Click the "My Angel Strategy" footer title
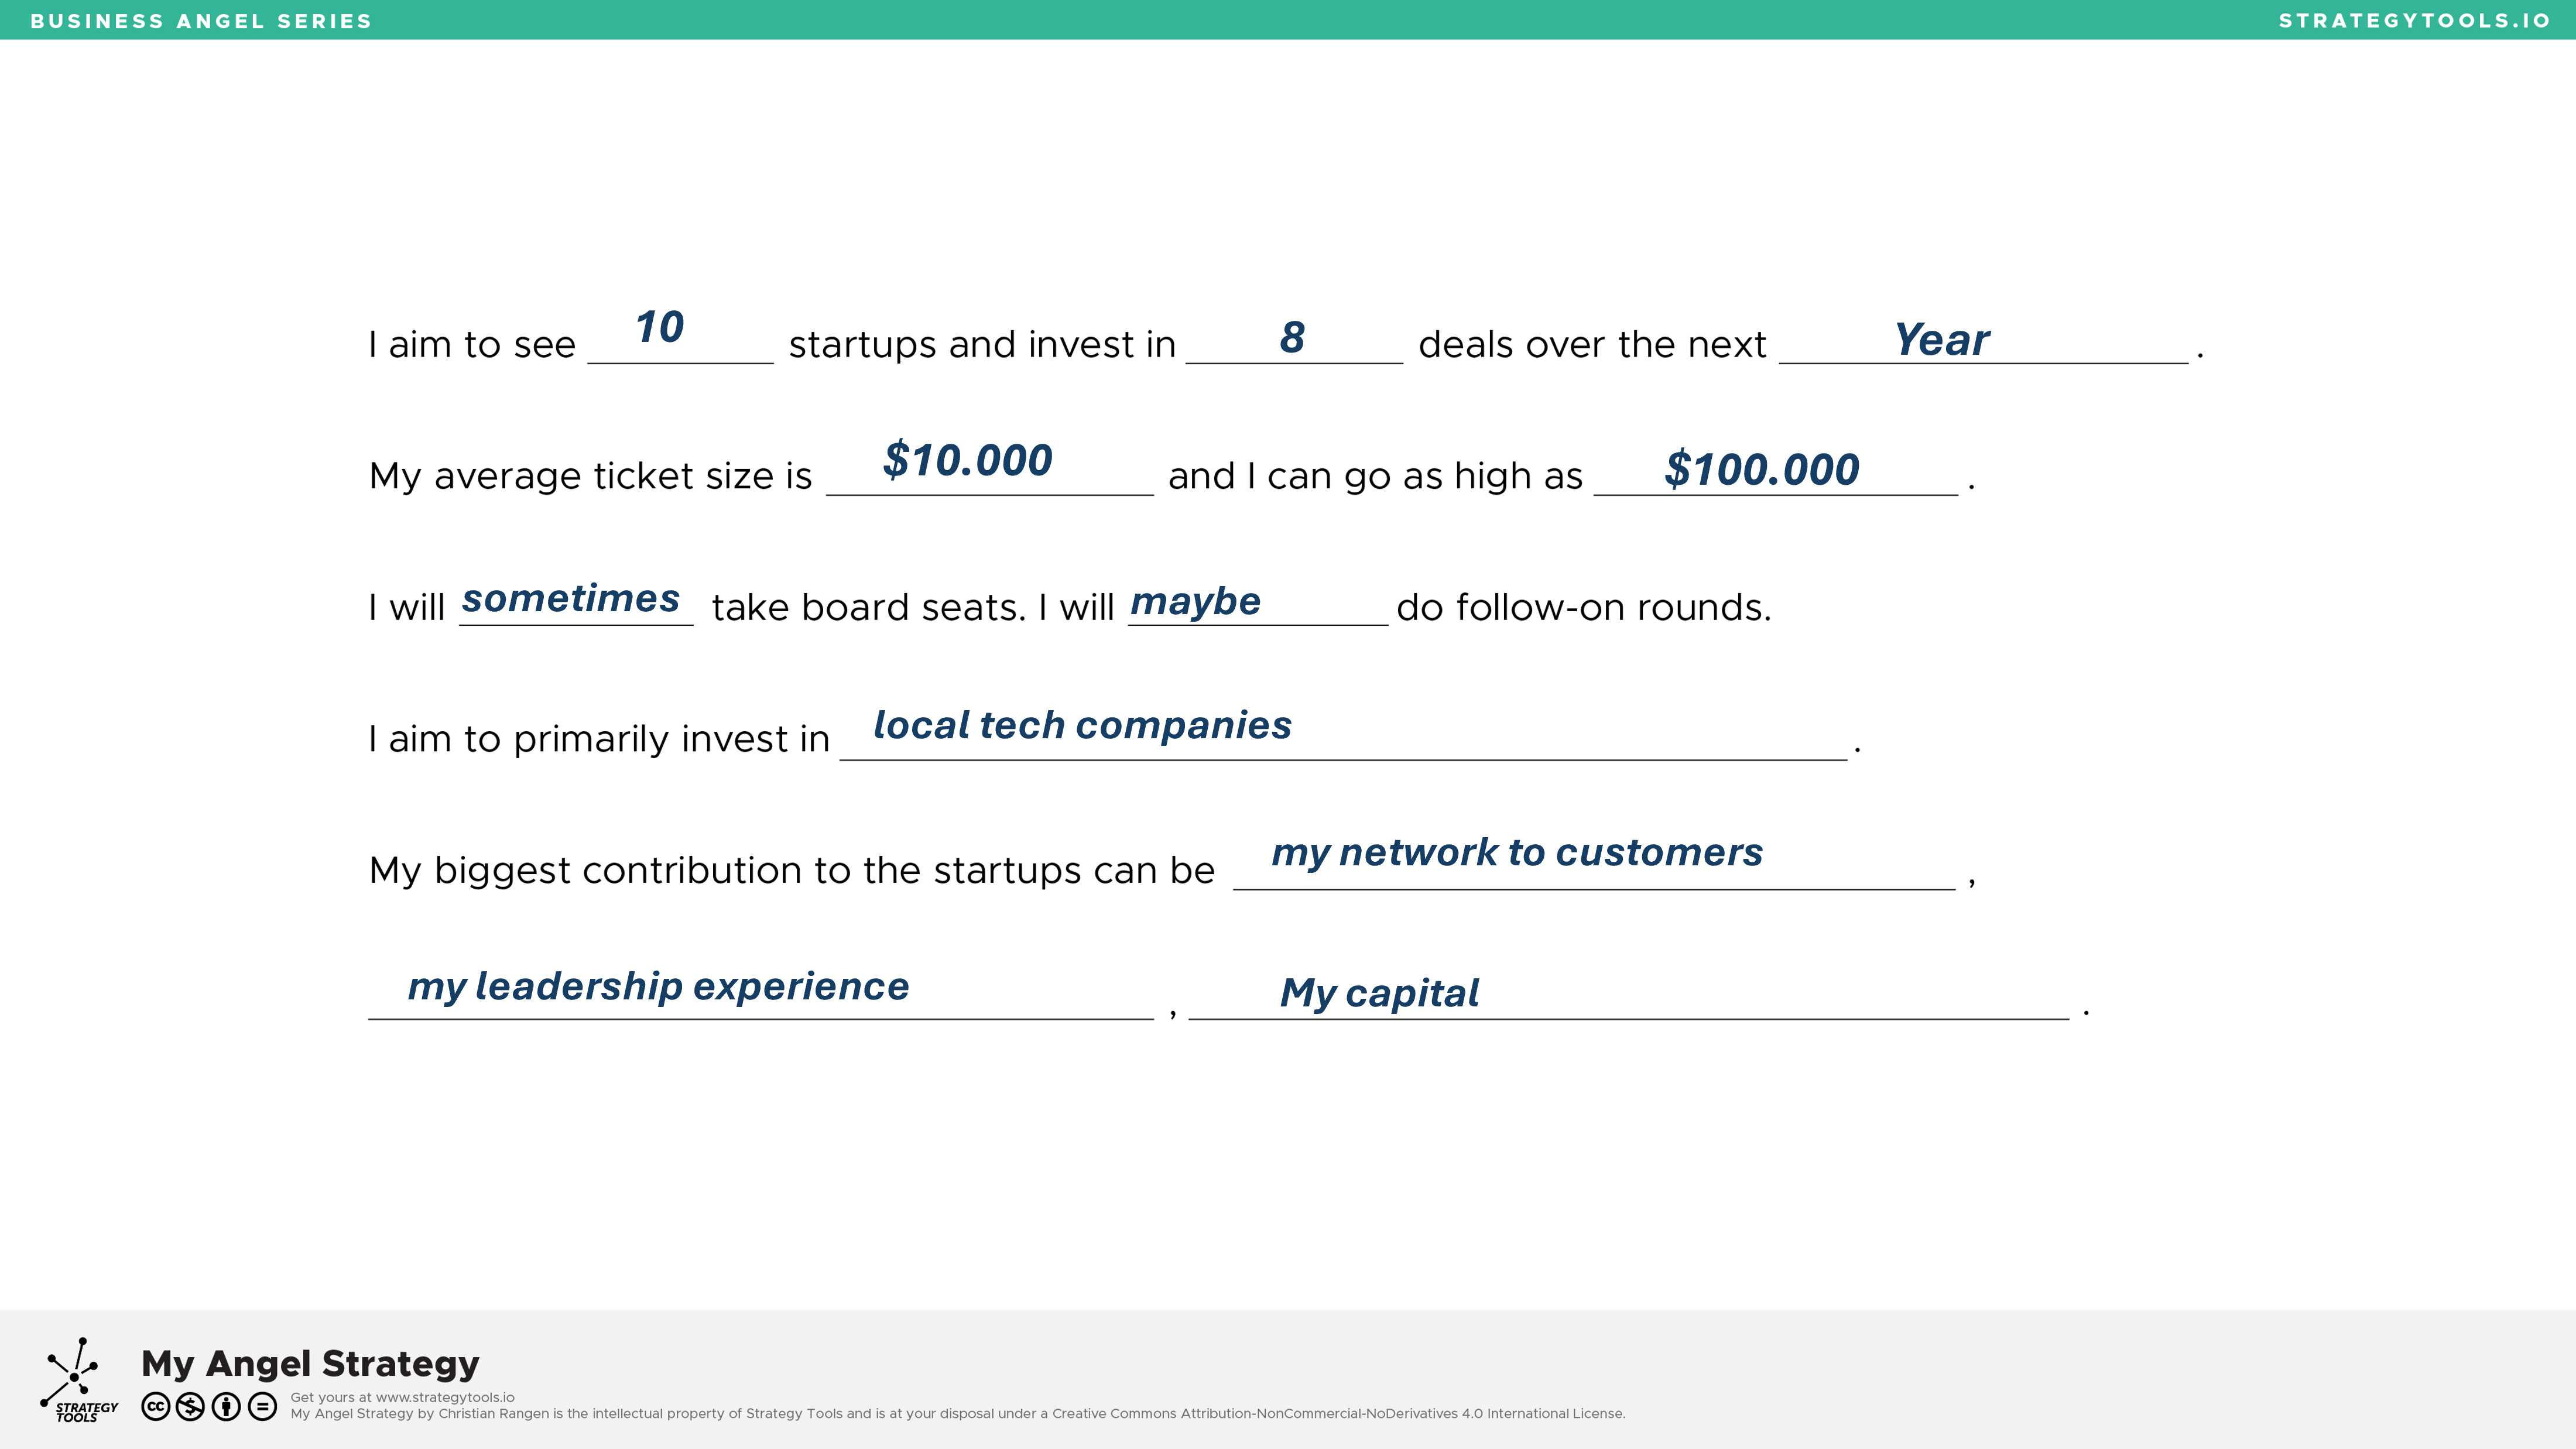2576x1449 pixels. point(310,1363)
